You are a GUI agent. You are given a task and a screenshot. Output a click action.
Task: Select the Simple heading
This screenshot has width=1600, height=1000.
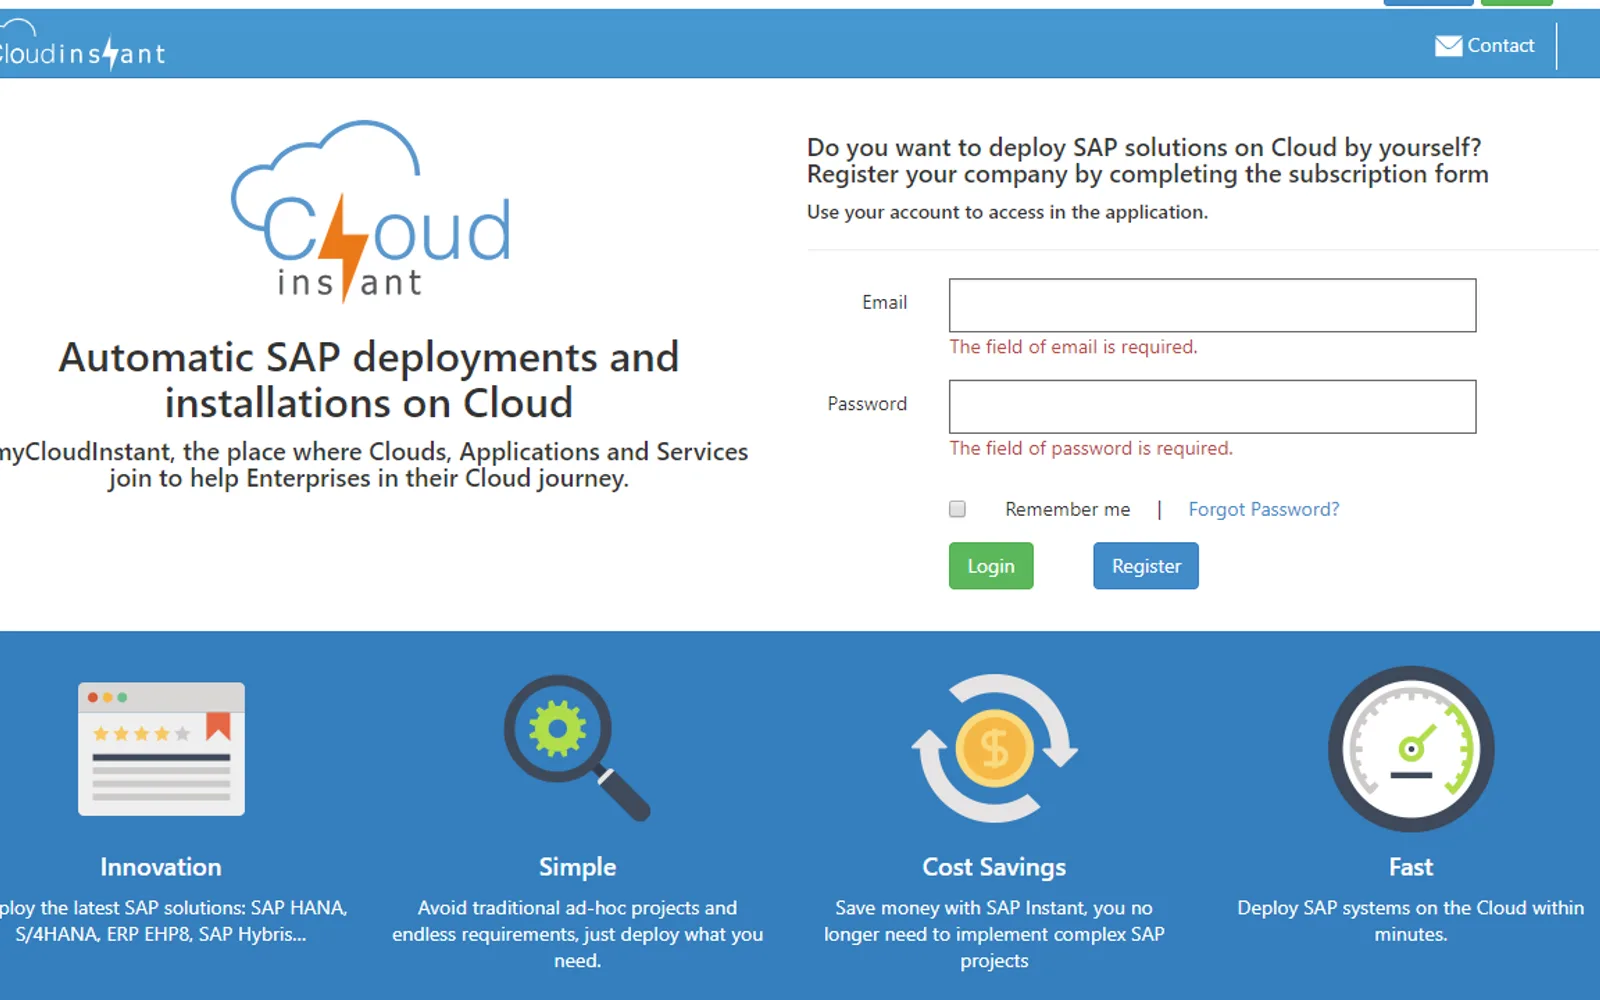pos(577,867)
